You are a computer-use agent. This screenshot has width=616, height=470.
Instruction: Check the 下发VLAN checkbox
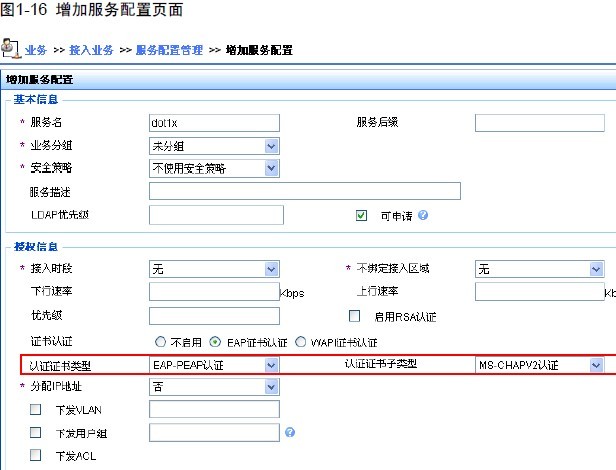point(36,409)
